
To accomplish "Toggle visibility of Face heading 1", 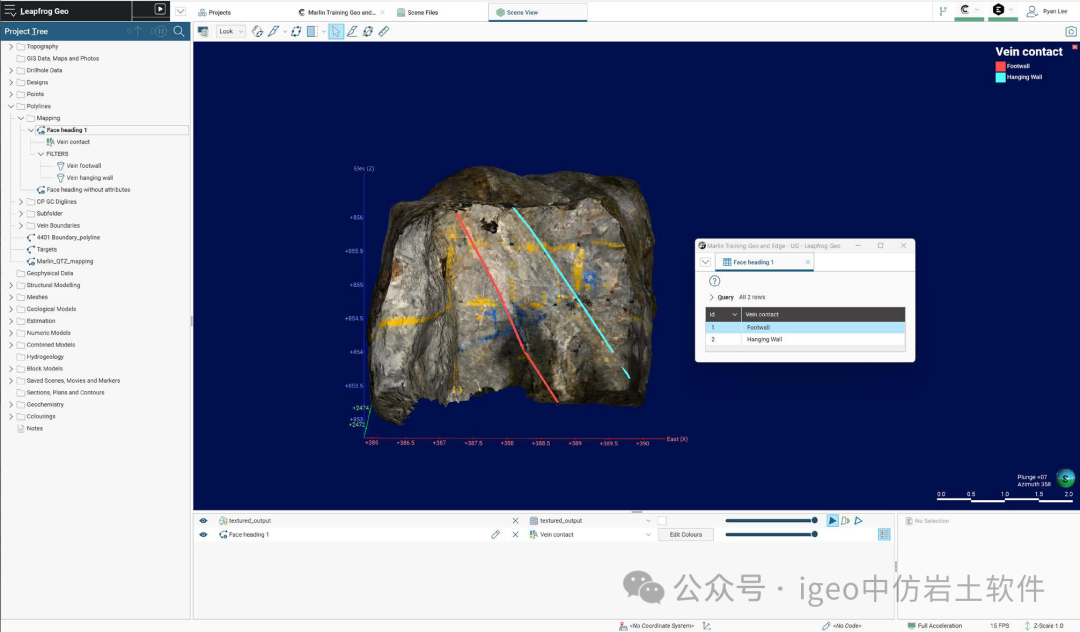I will tap(203, 535).
